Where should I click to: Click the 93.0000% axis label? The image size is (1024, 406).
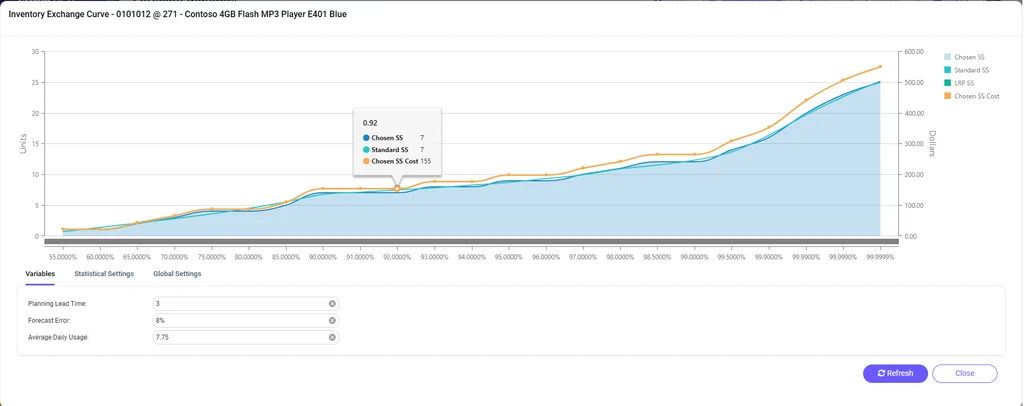pos(434,257)
